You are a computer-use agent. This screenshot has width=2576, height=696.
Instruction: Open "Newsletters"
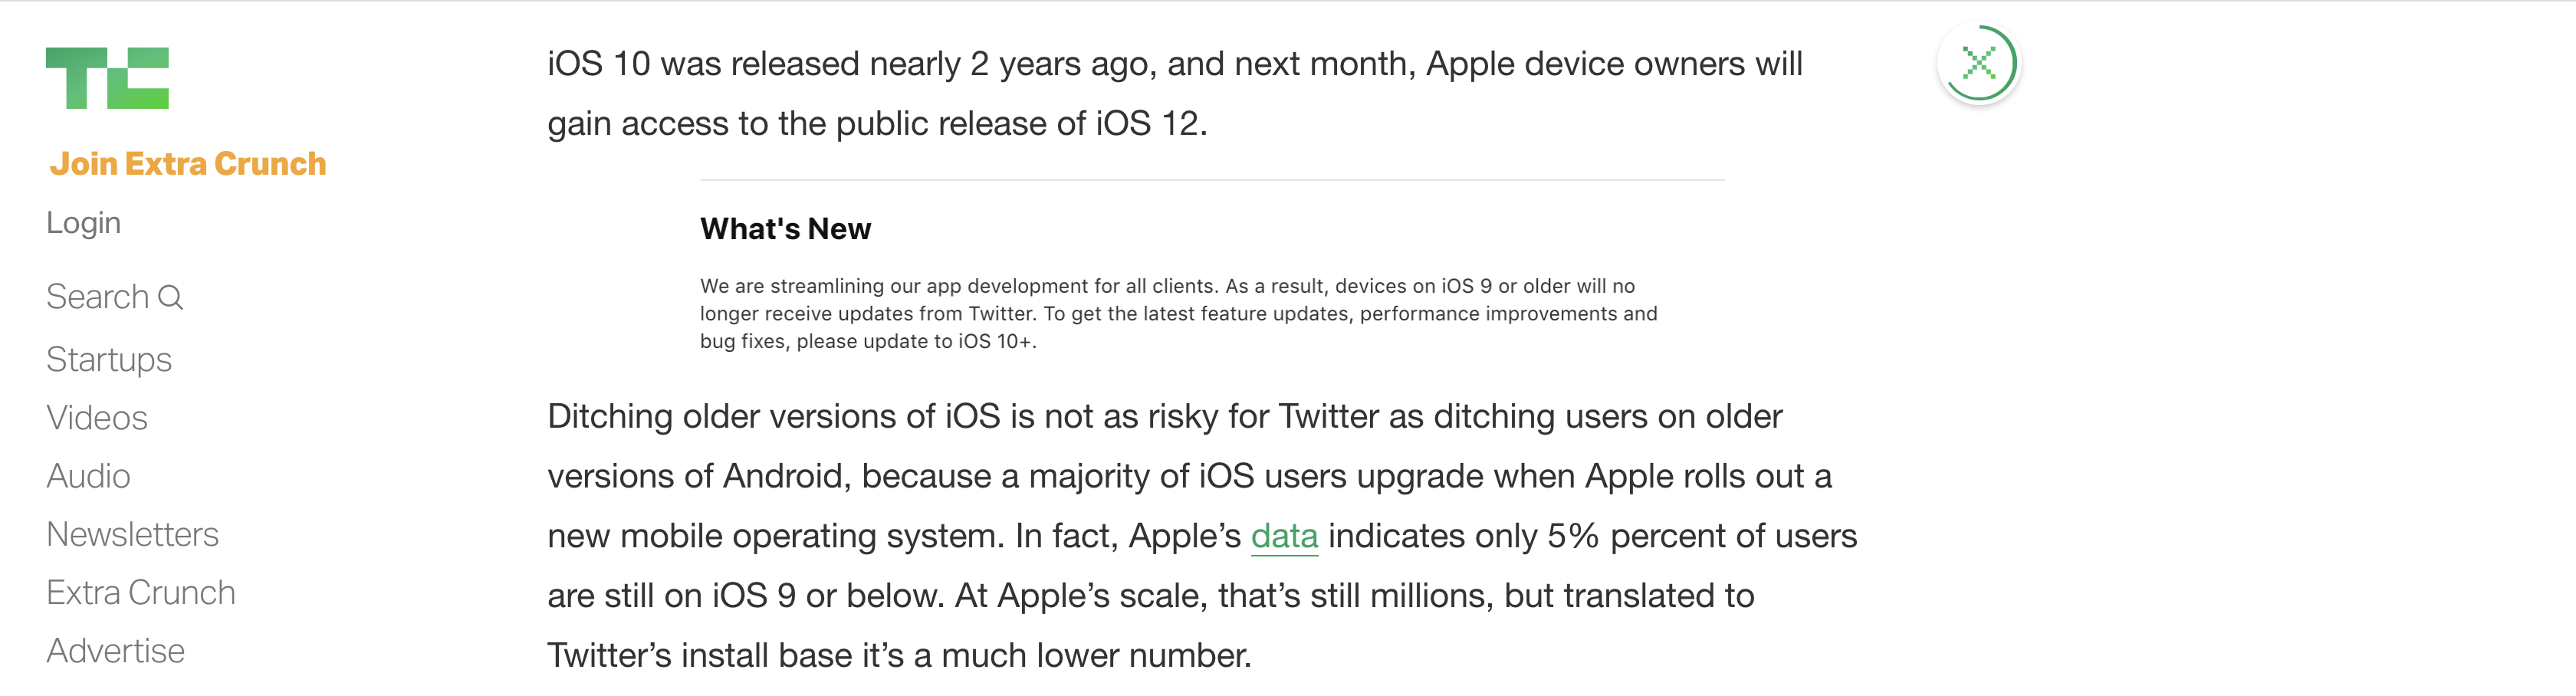pos(132,534)
